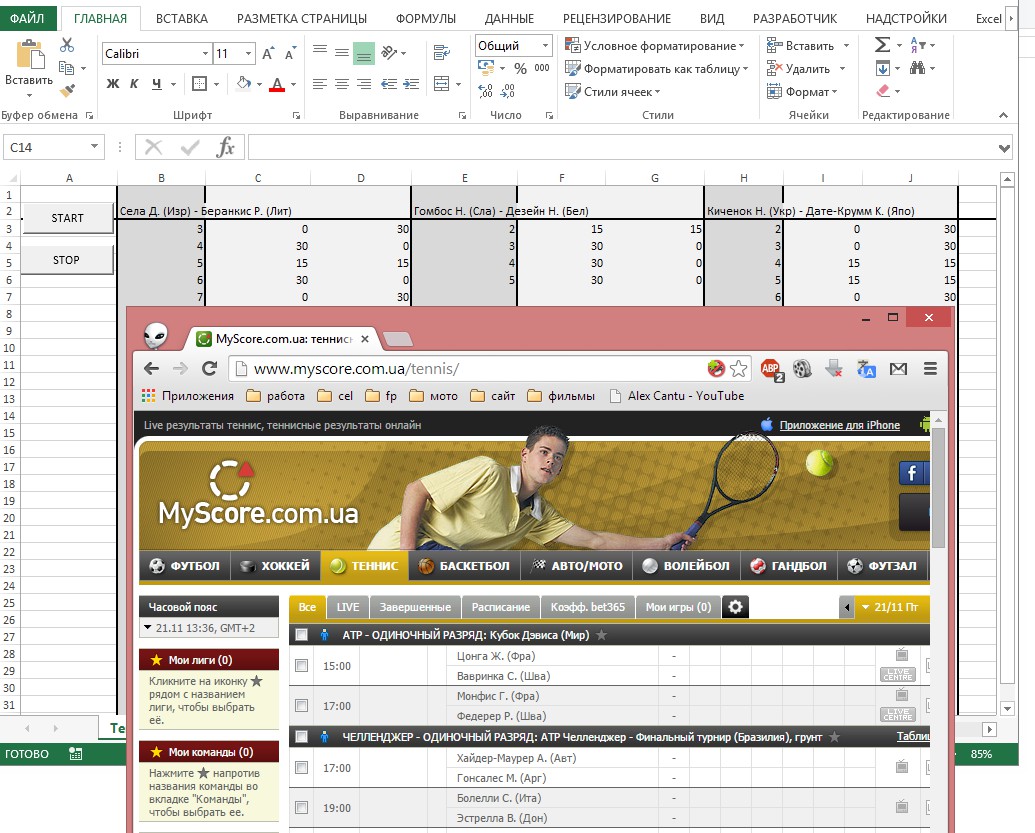The width and height of the screenshot is (1035, 833).
Task: Expand Форматировать как таблицу dropdown
Action: [745, 69]
